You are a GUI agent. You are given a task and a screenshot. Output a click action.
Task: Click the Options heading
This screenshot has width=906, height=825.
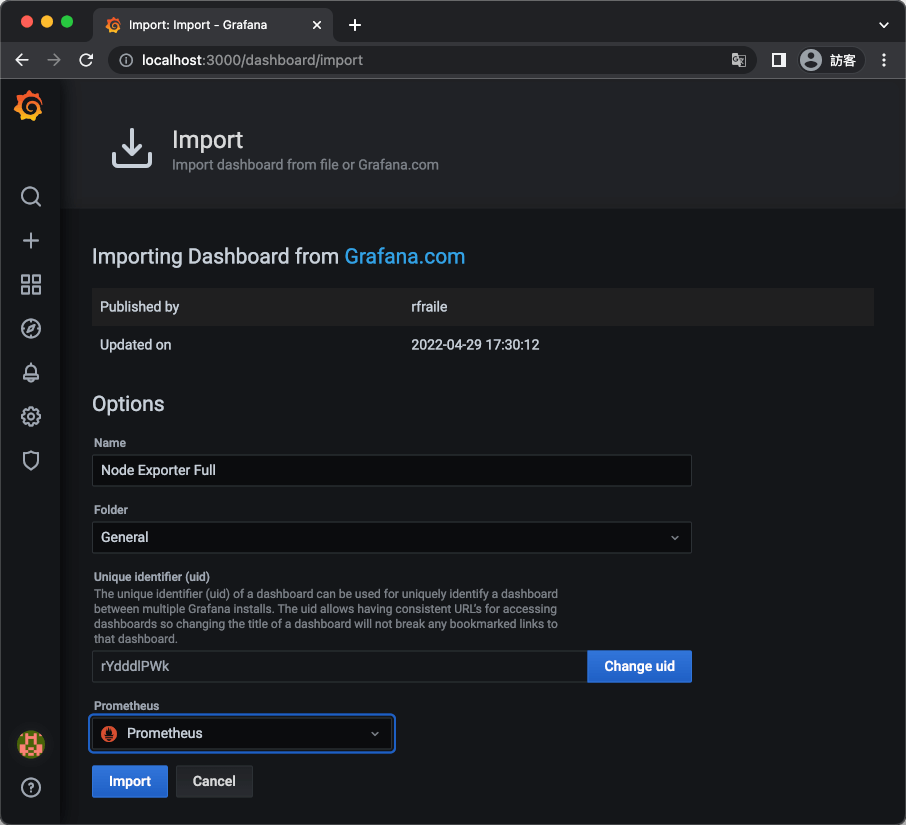(x=128, y=404)
